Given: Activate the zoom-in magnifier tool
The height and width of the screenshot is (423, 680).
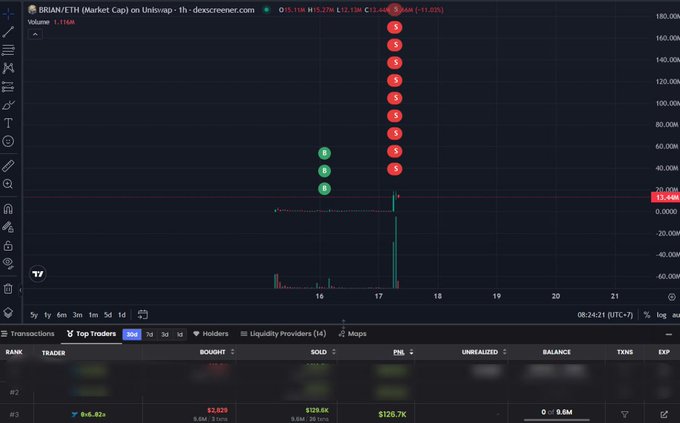Looking at the screenshot, I should [8, 184].
